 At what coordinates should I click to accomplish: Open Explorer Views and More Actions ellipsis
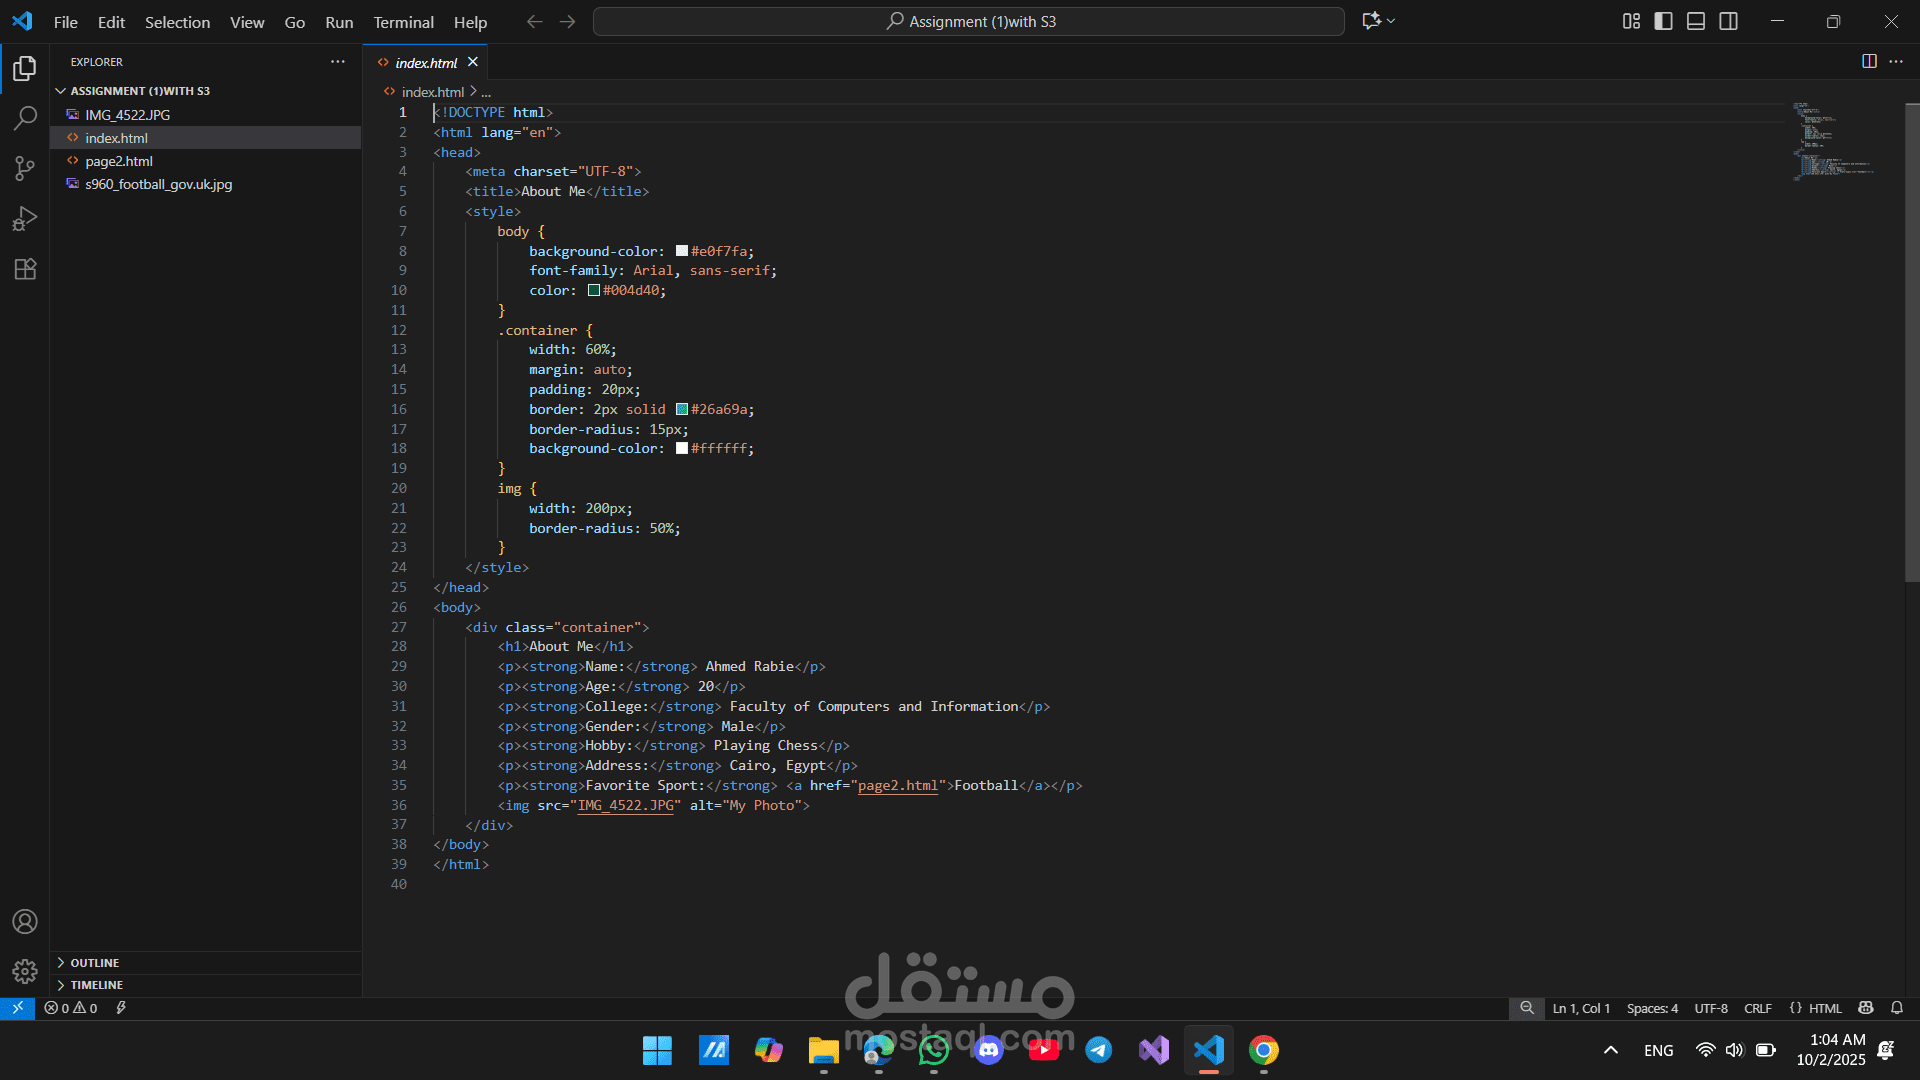coord(338,61)
